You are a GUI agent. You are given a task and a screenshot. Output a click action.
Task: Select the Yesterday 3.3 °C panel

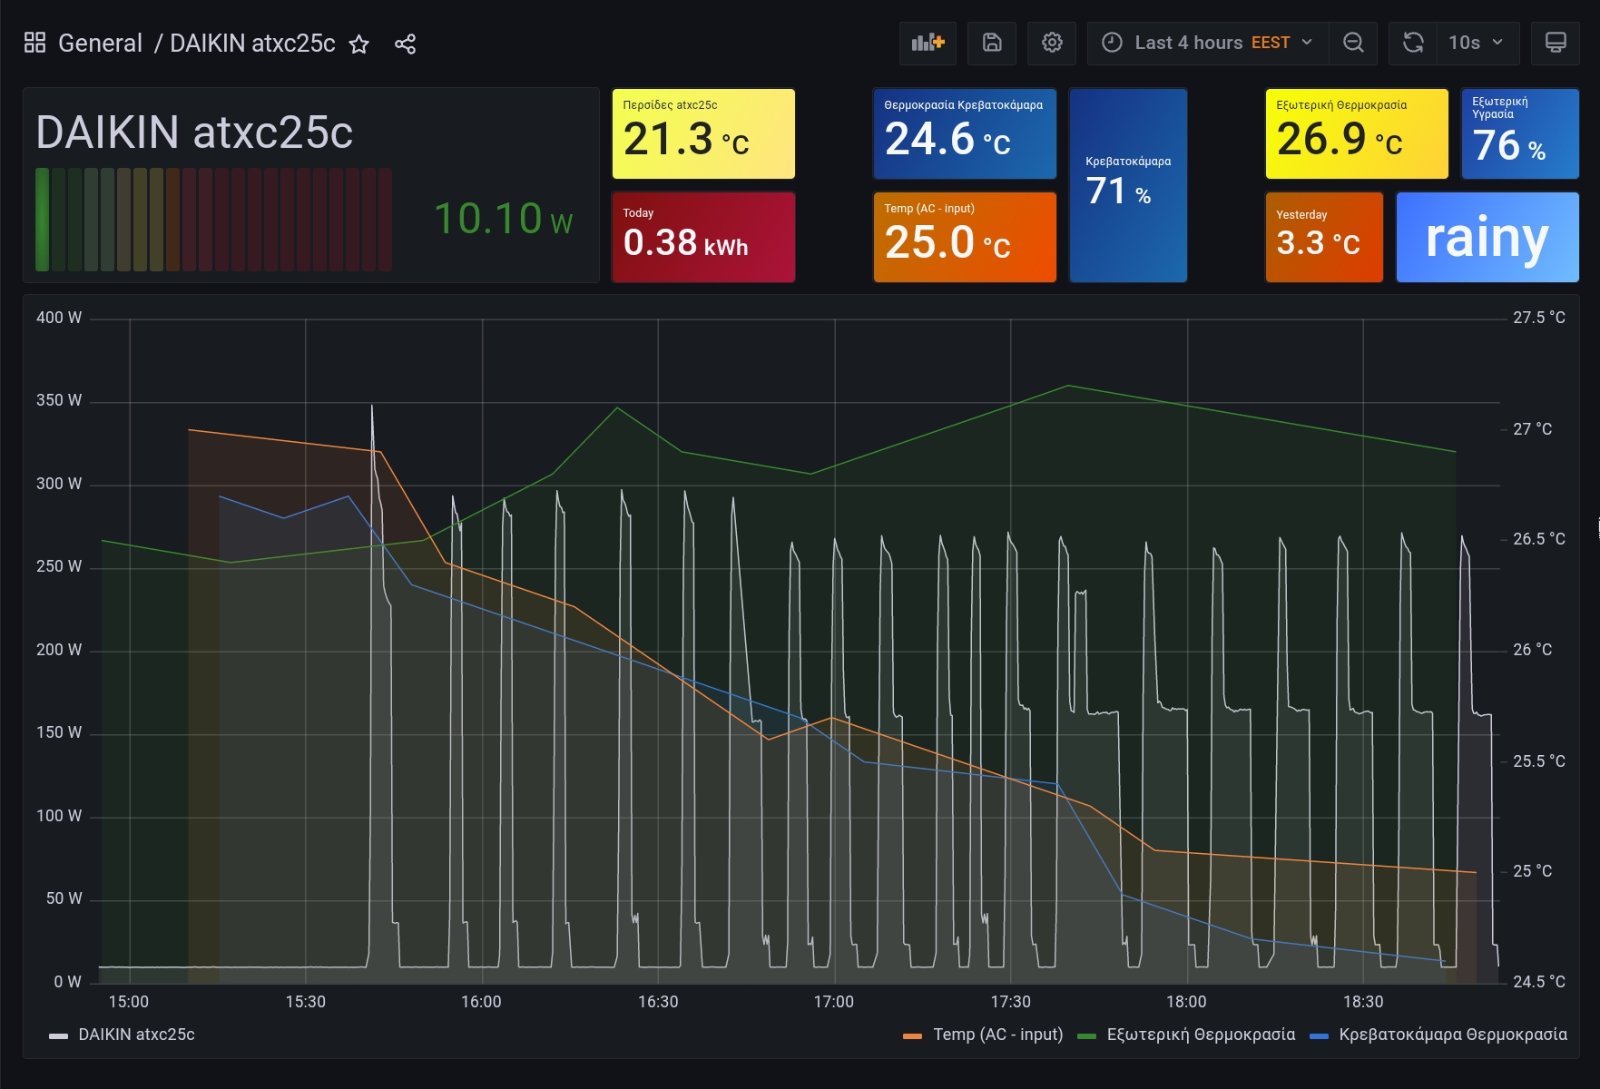(x=1324, y=237)
